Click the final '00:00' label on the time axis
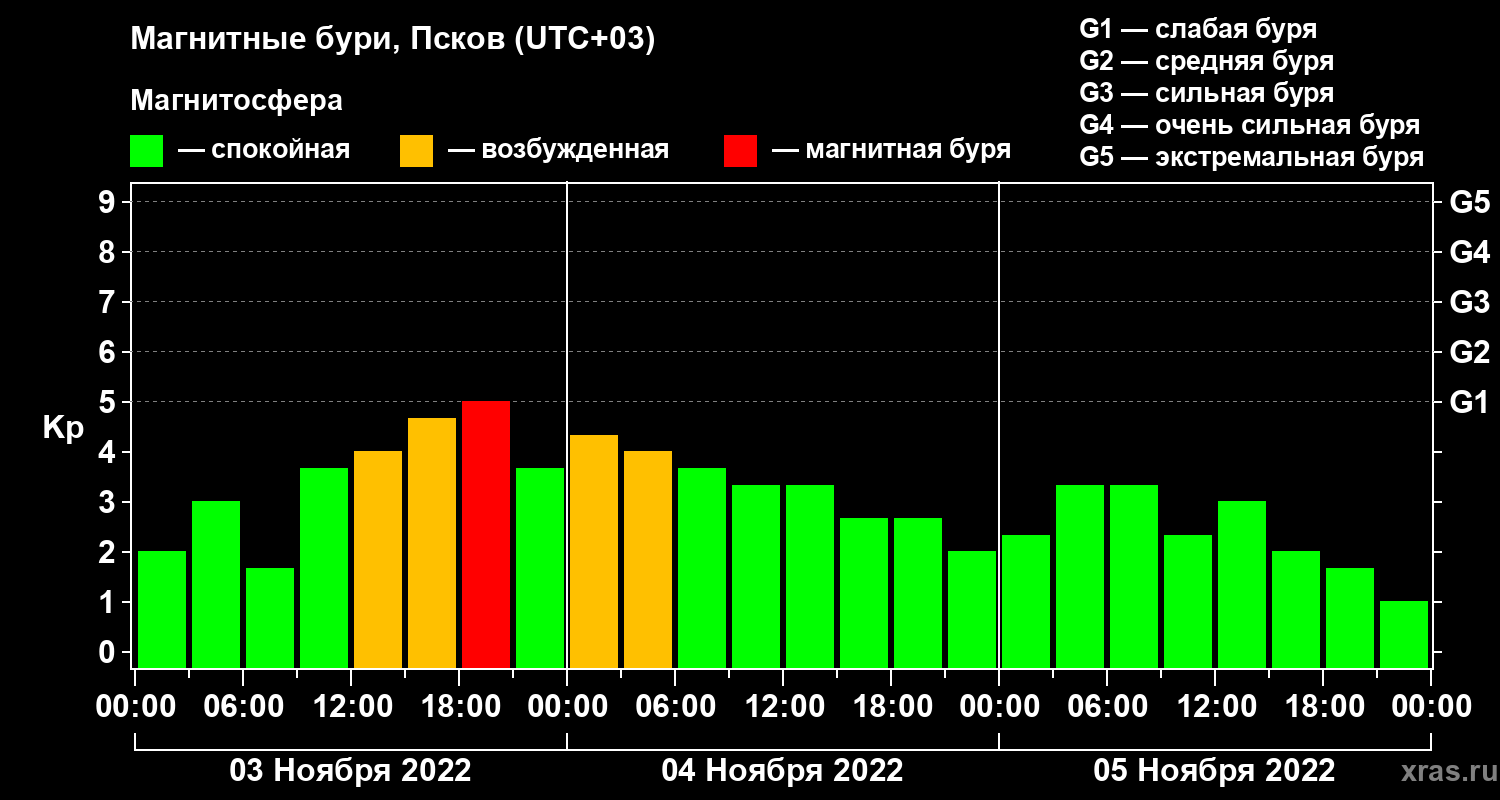This screenshot has width=1500, height=800. coord(1431,707)
